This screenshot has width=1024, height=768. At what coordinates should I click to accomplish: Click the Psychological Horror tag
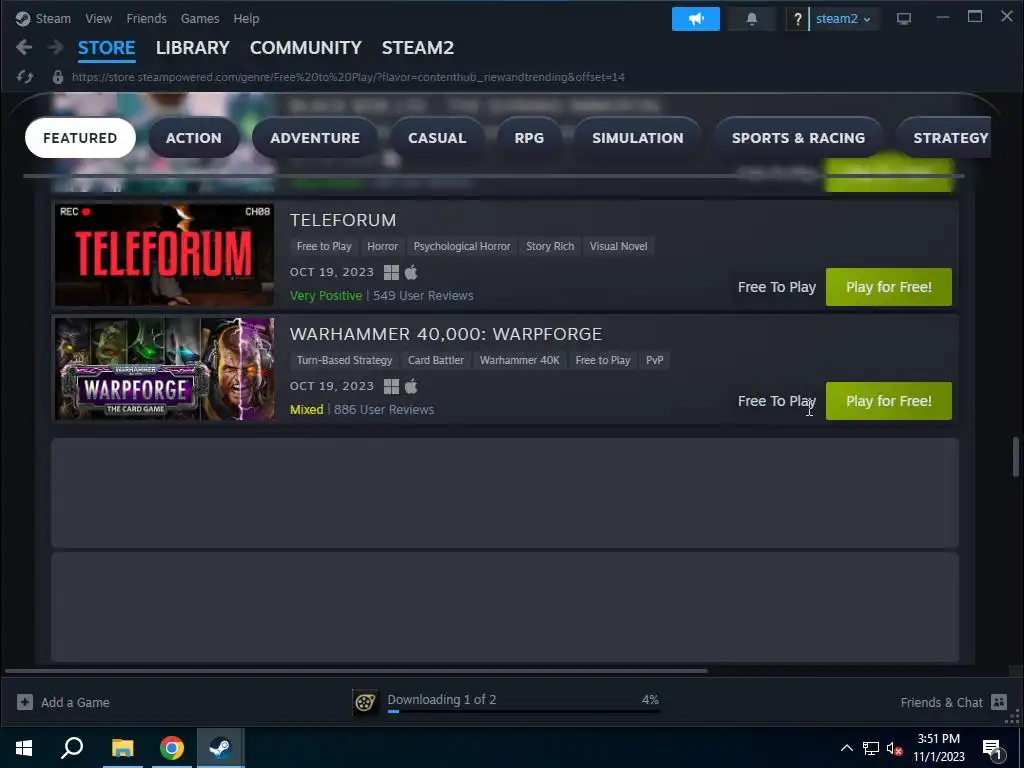[x=462, y=246]
